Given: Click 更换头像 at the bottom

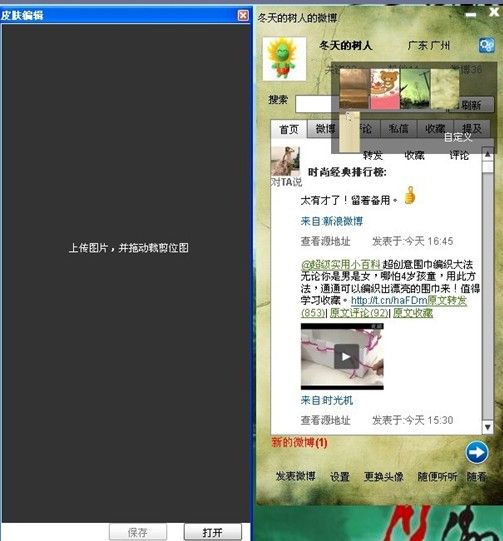Looking at the screenshot, I should pyautogui.click(x=384, y=476).
